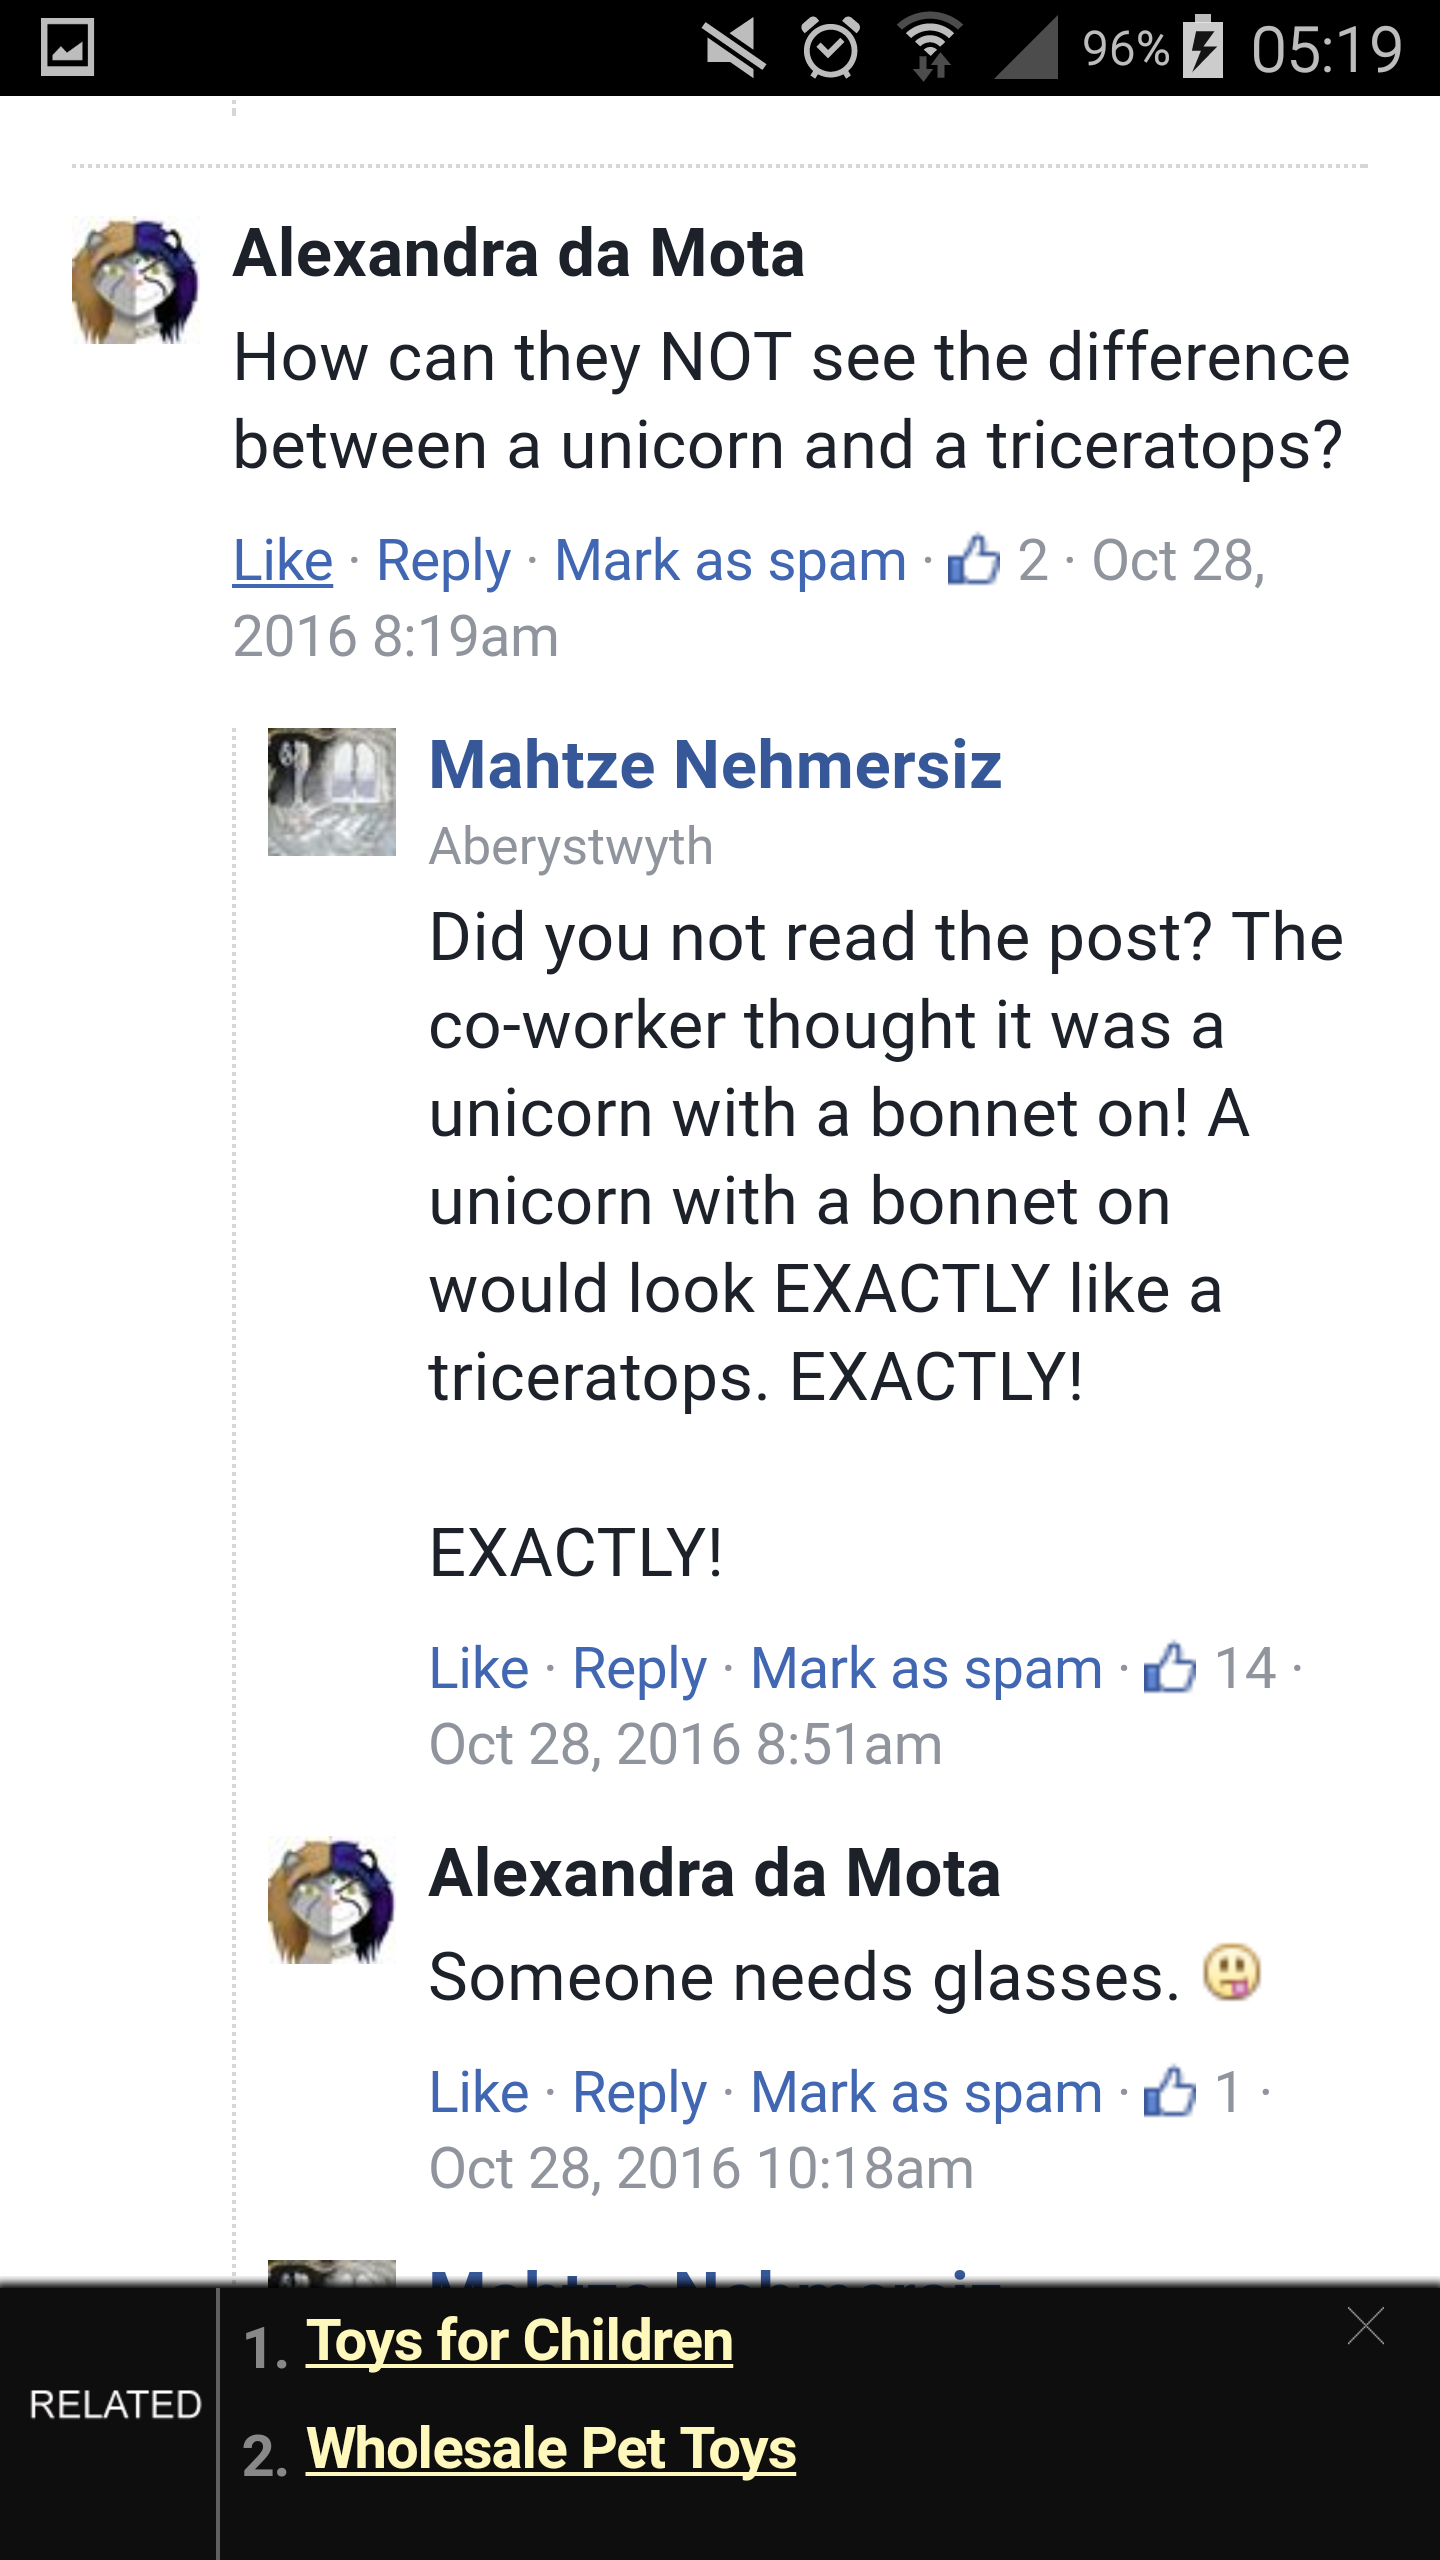Reply to Mahtze's bonnet comment
The width and height of the screenshot is (1440, 2560).
(639, 1668)
